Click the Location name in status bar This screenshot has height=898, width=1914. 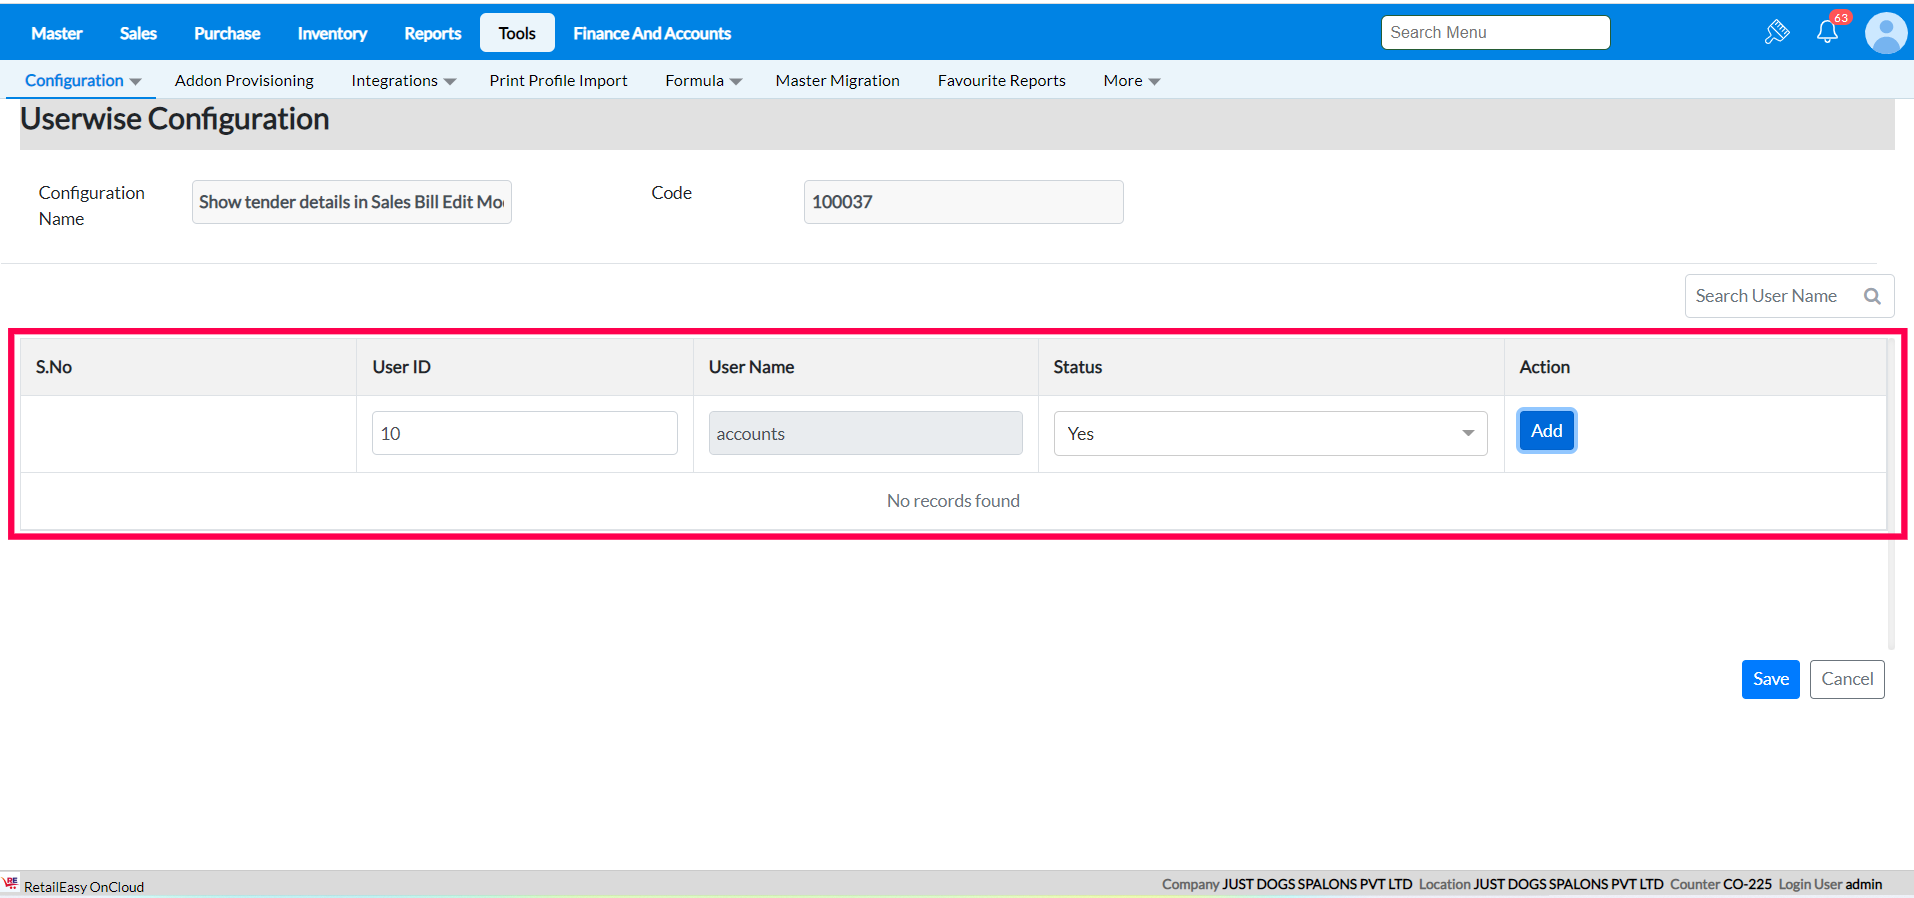click(x=1541, y=884)
